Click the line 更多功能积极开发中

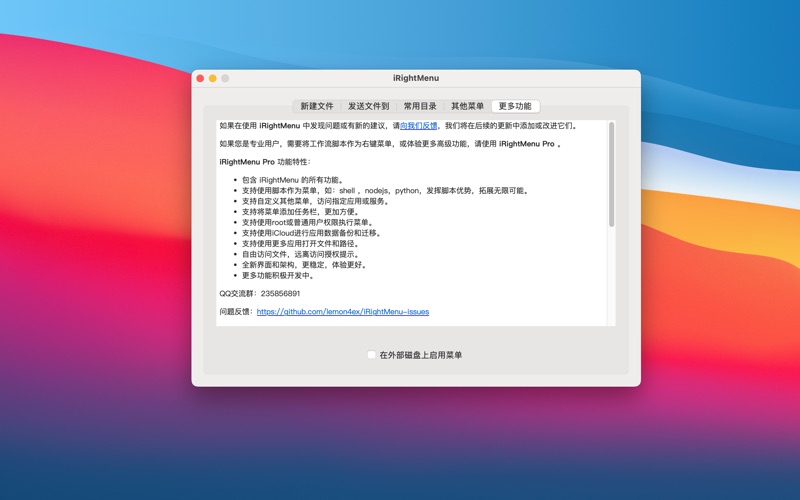(x=279, y=276)
